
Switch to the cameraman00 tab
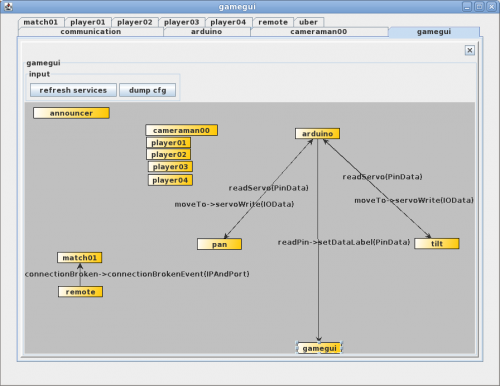[x=319, y=32]
